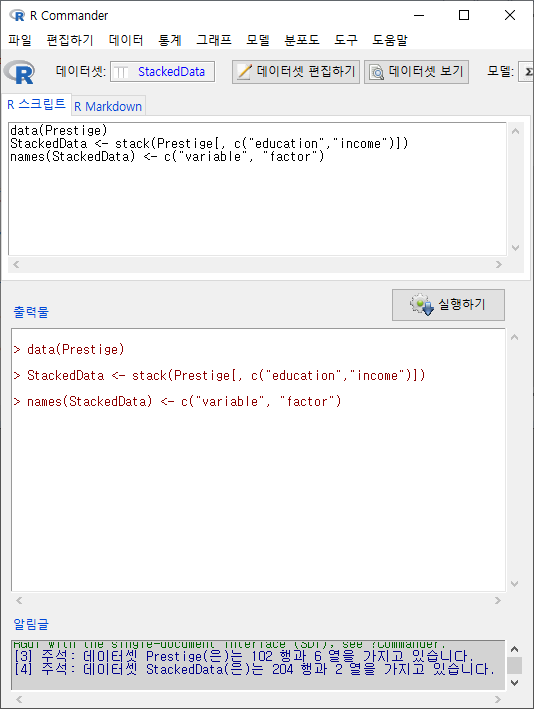Click the 출력물 label
This screenshot has height=709, width=534.
(31, 312)
